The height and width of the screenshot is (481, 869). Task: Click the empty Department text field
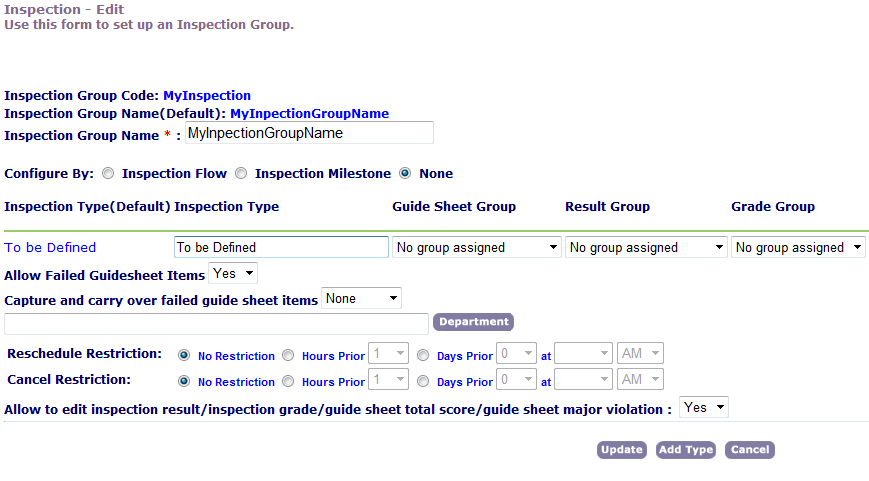[217, 323]
